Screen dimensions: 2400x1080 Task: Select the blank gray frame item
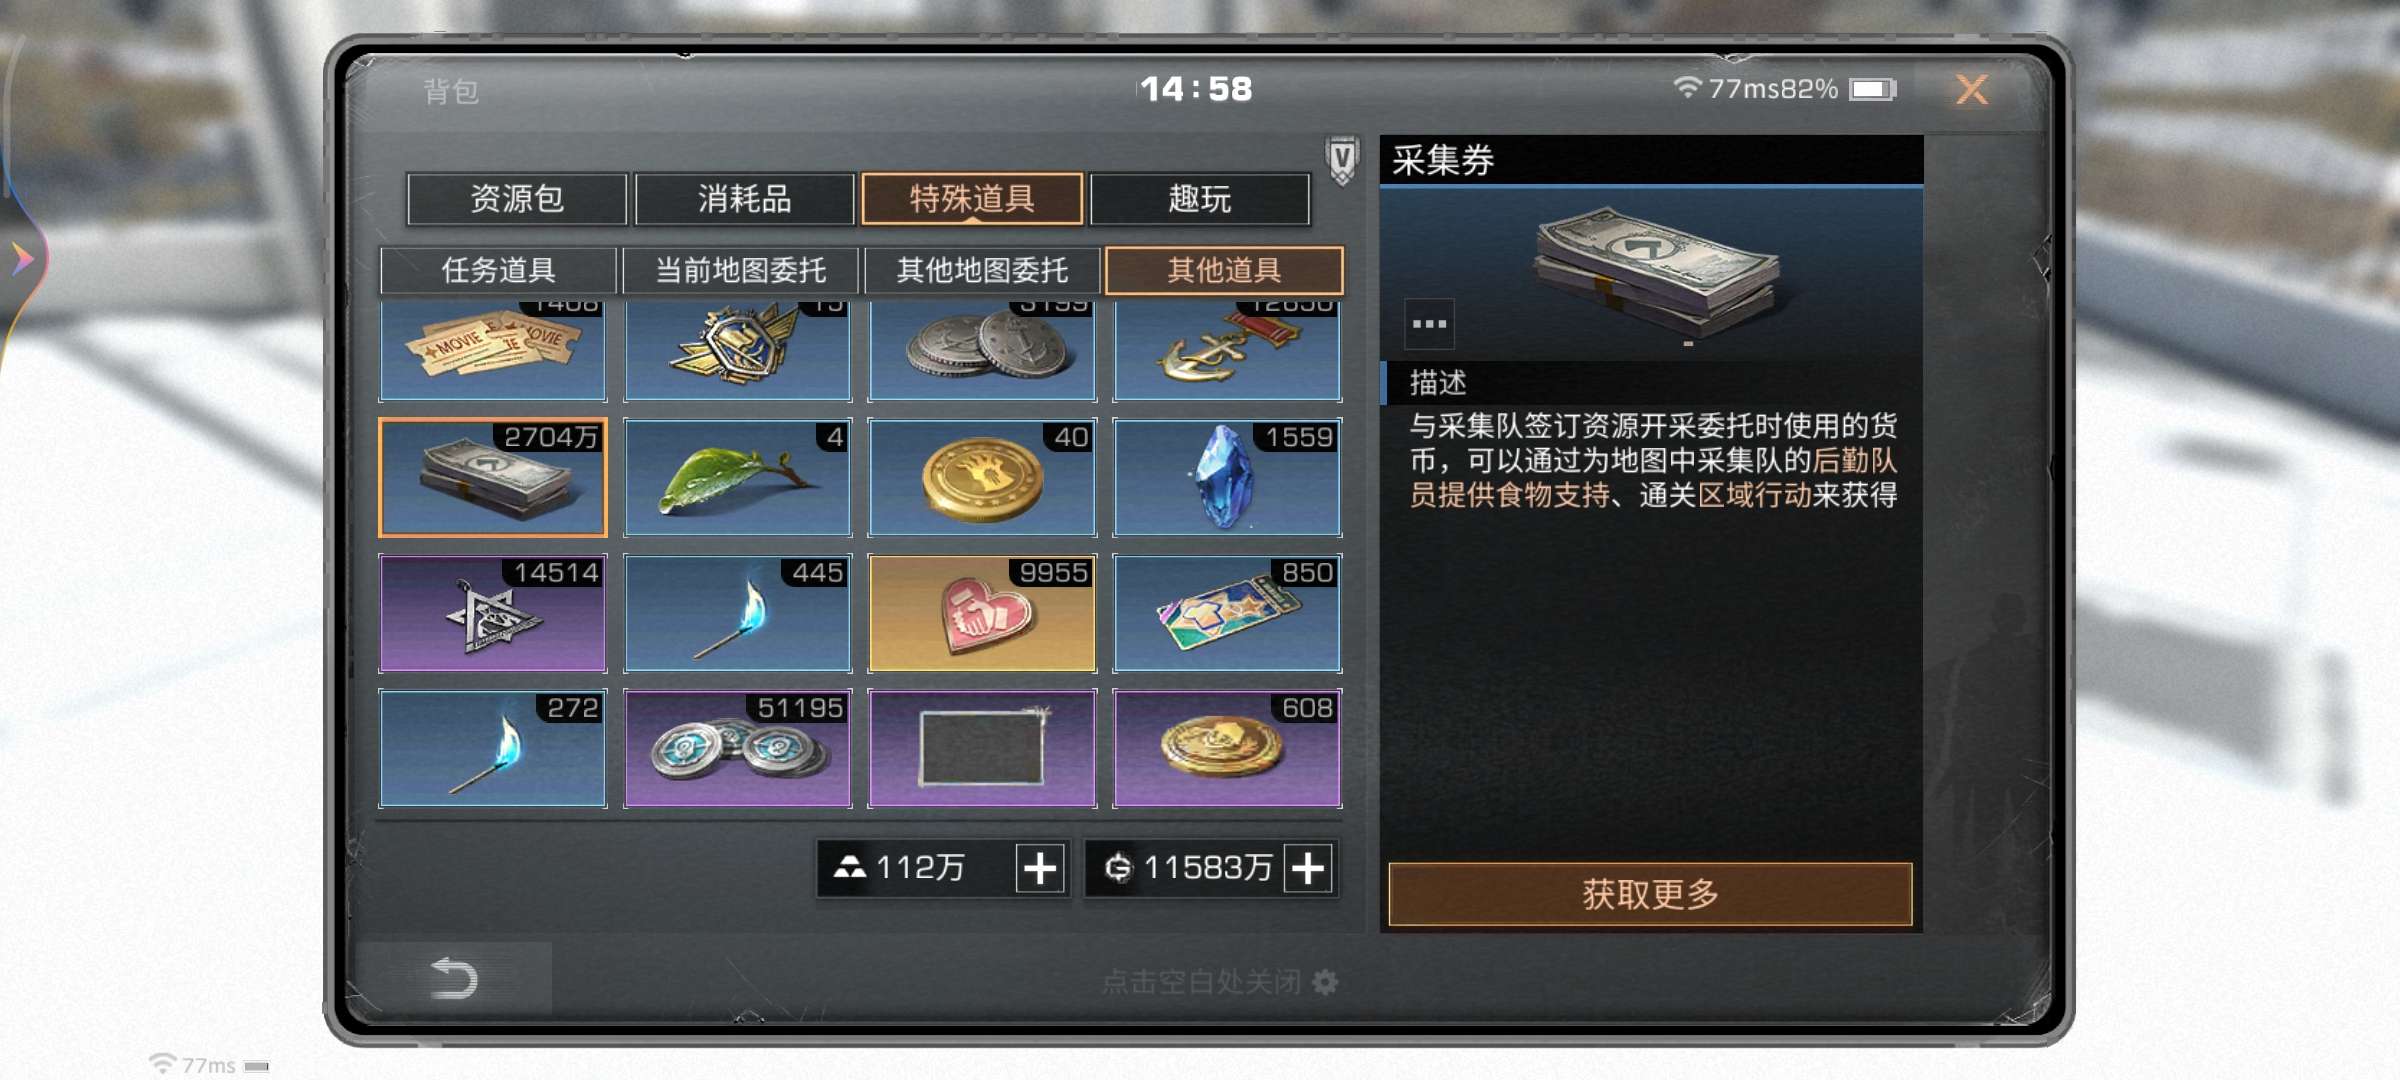click(982, 748)
